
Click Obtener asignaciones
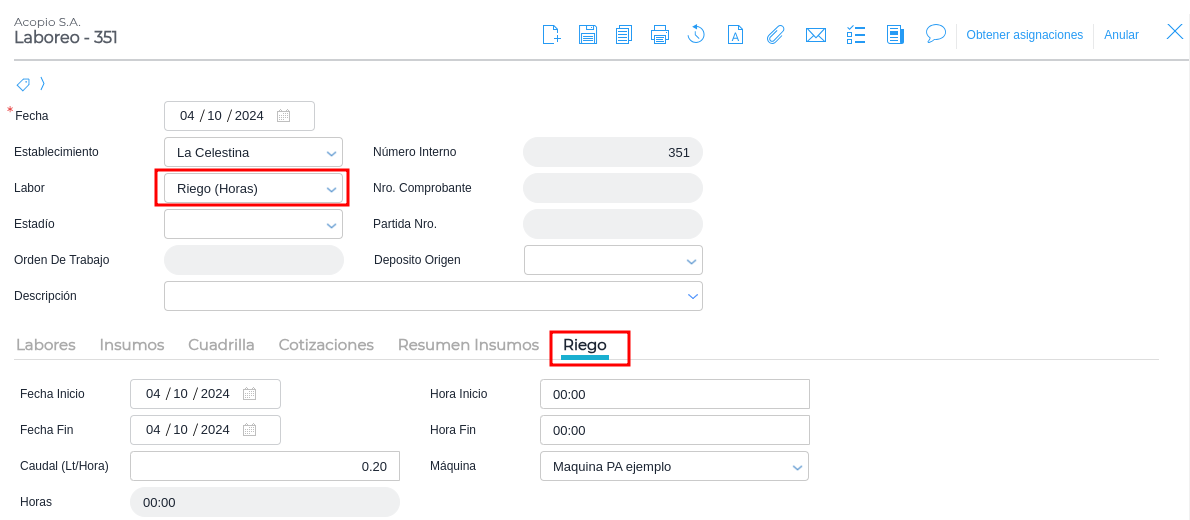pos(1024,35)
